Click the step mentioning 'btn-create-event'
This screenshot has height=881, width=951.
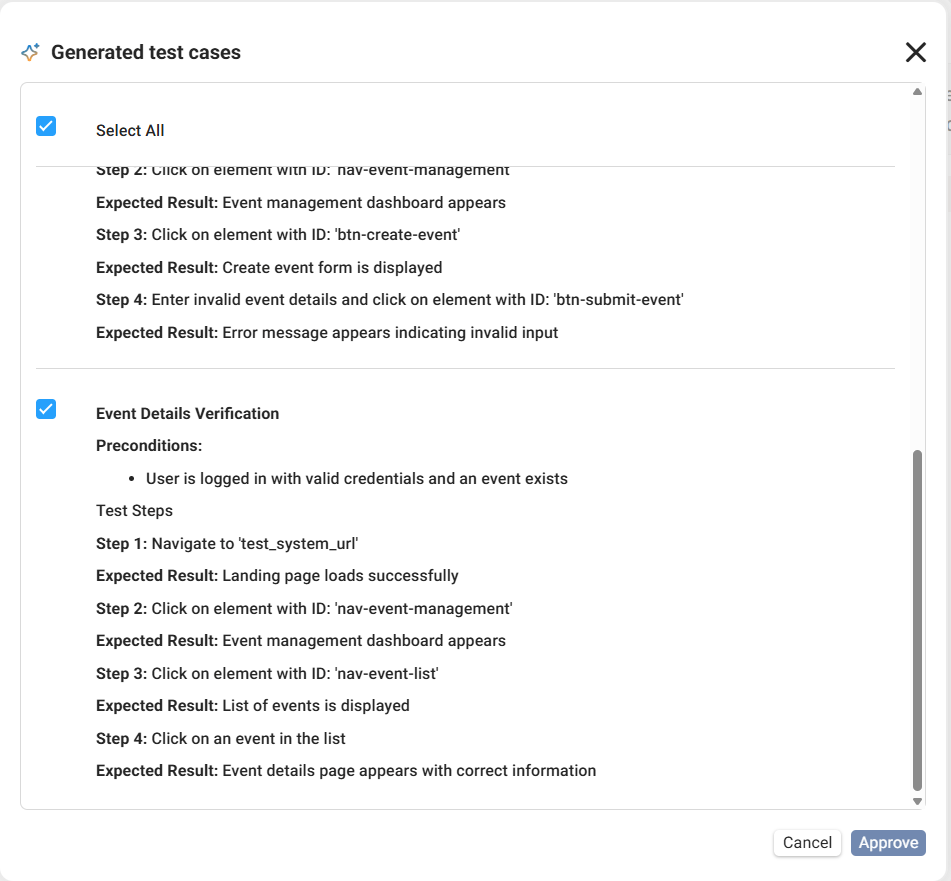pyautogui.click(x=278, y=235)
